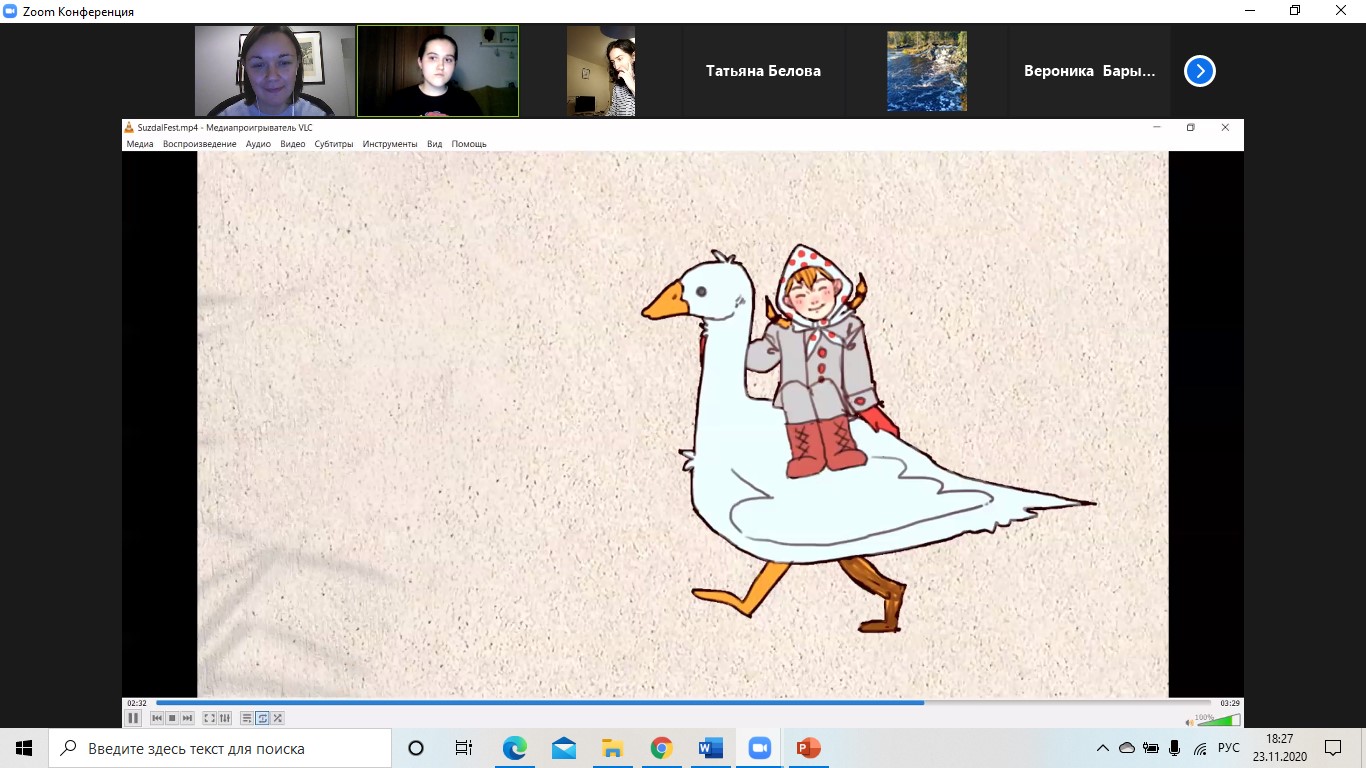Image resolution: width=1366 pixels, height=768 pixels.
Task: Open the Видео menu
Action: click(x=293, y=144)
